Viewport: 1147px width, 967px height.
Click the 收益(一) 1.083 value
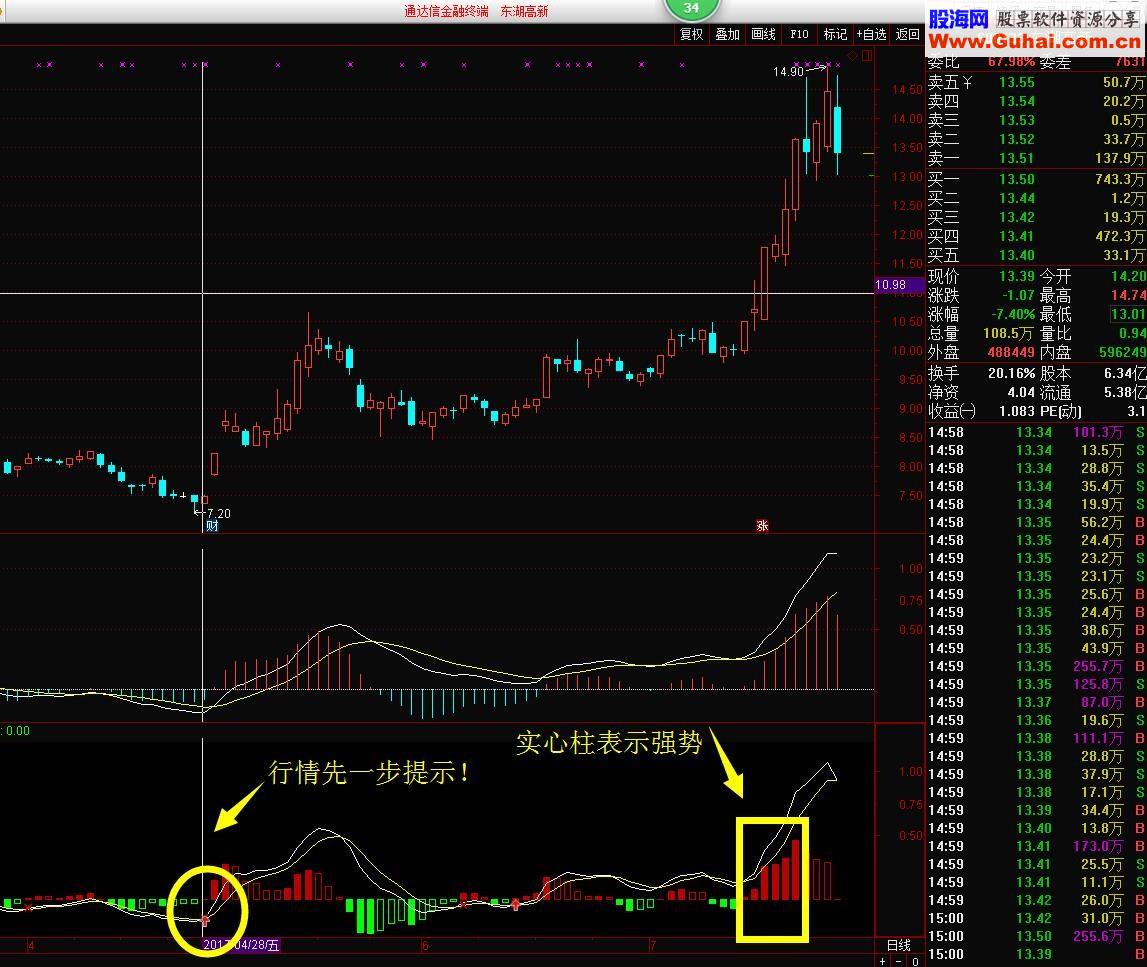pyautogui.click(x=1017, y=411)
